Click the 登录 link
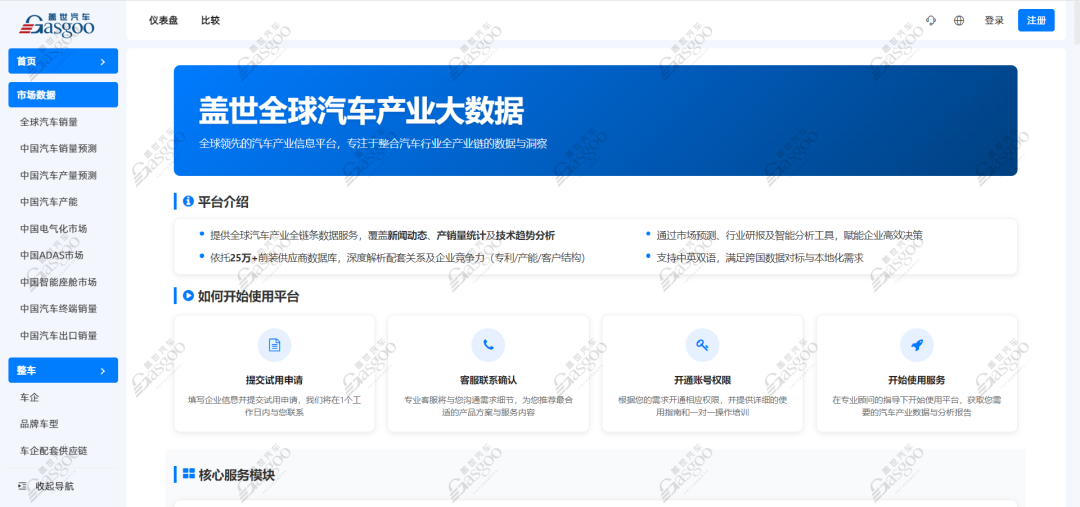The height and width of the screenshot is (507, 1080). (x=994, y=20)
